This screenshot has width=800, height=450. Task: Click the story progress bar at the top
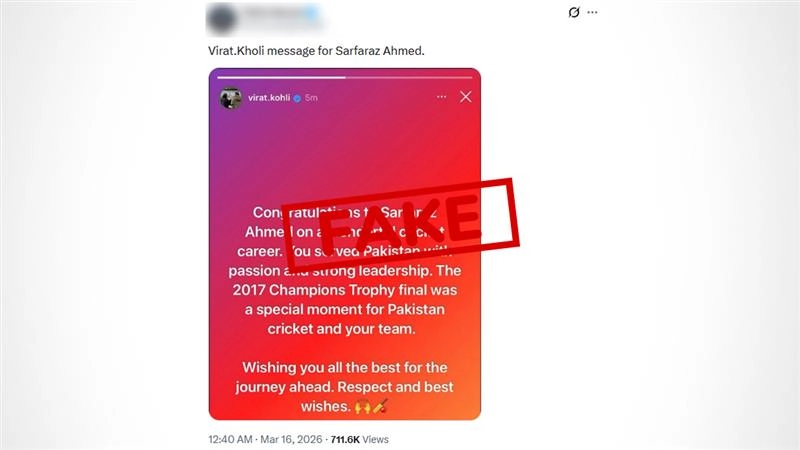tap(345, 78)
